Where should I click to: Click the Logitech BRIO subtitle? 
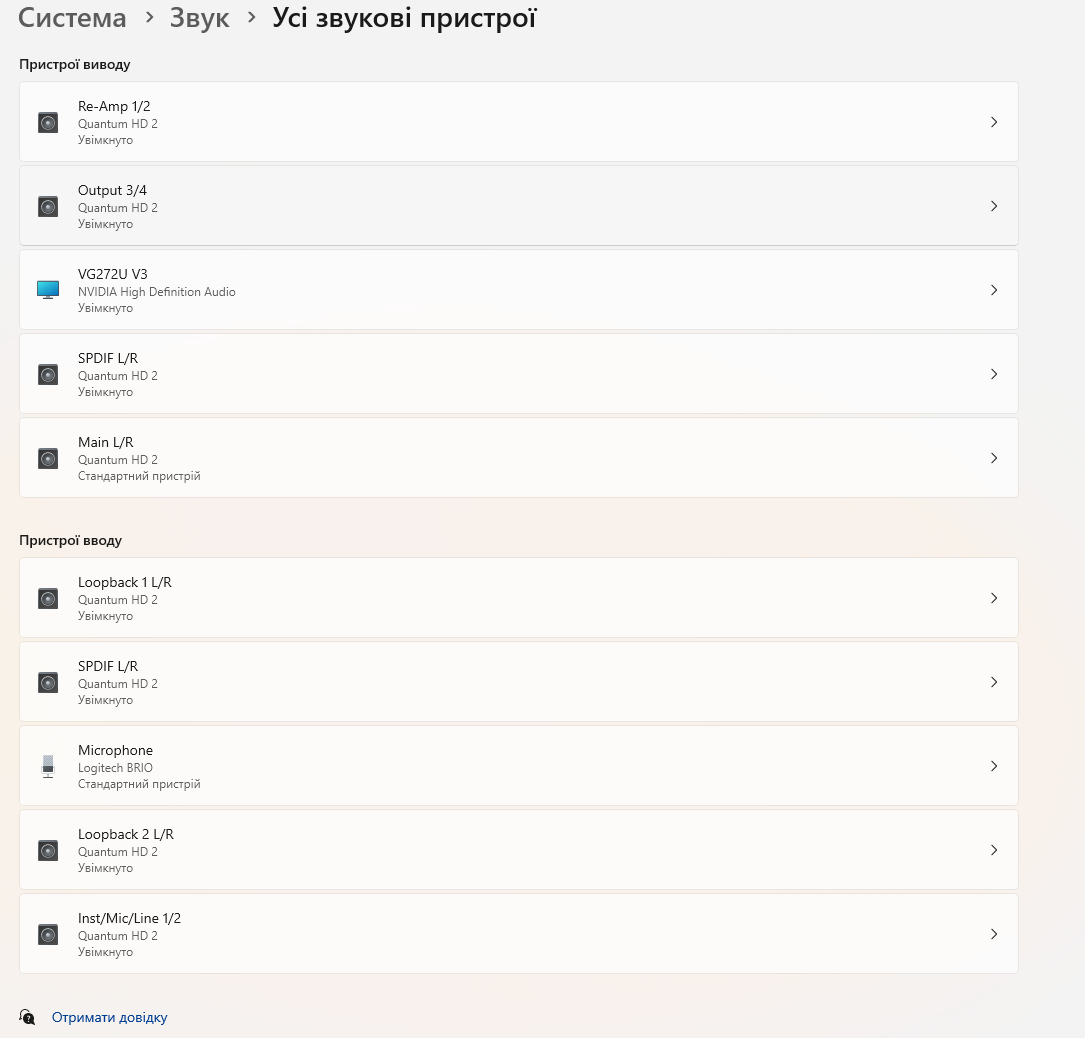[x=115, y=768]
